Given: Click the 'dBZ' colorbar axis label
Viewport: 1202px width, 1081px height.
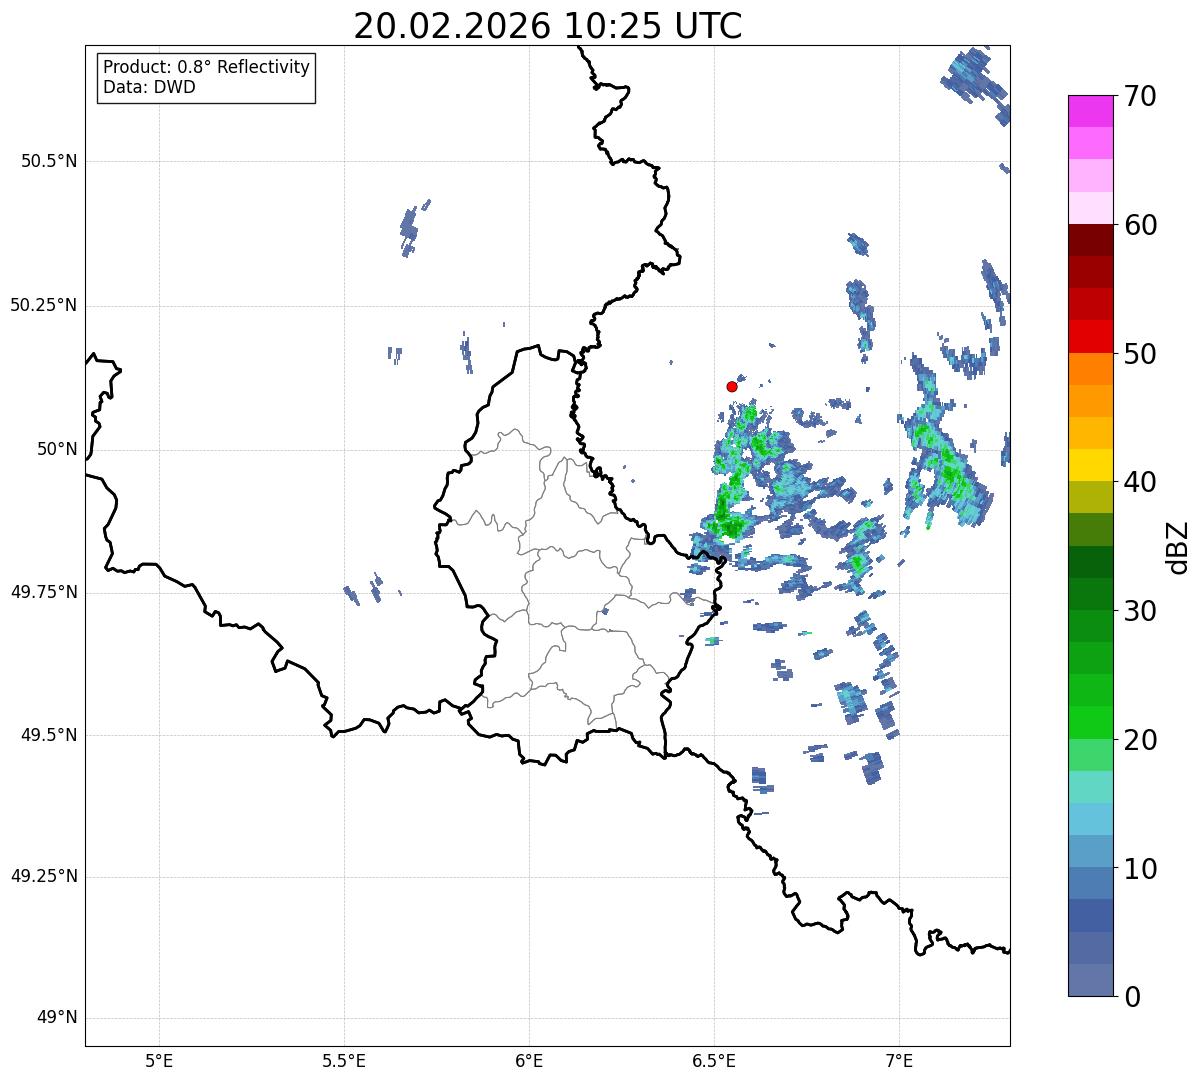Looking at the screenshot, I should (x=1178, y=547).
